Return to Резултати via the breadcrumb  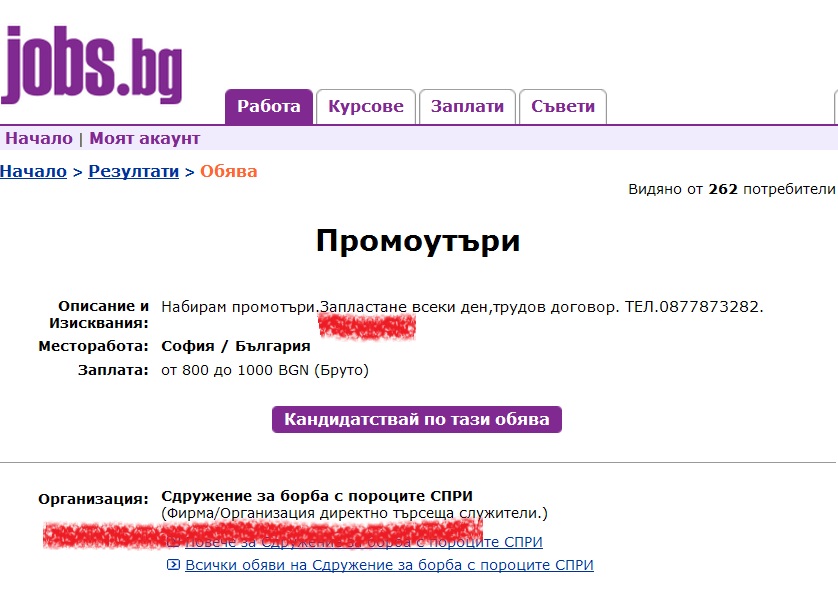click(133, 171)
